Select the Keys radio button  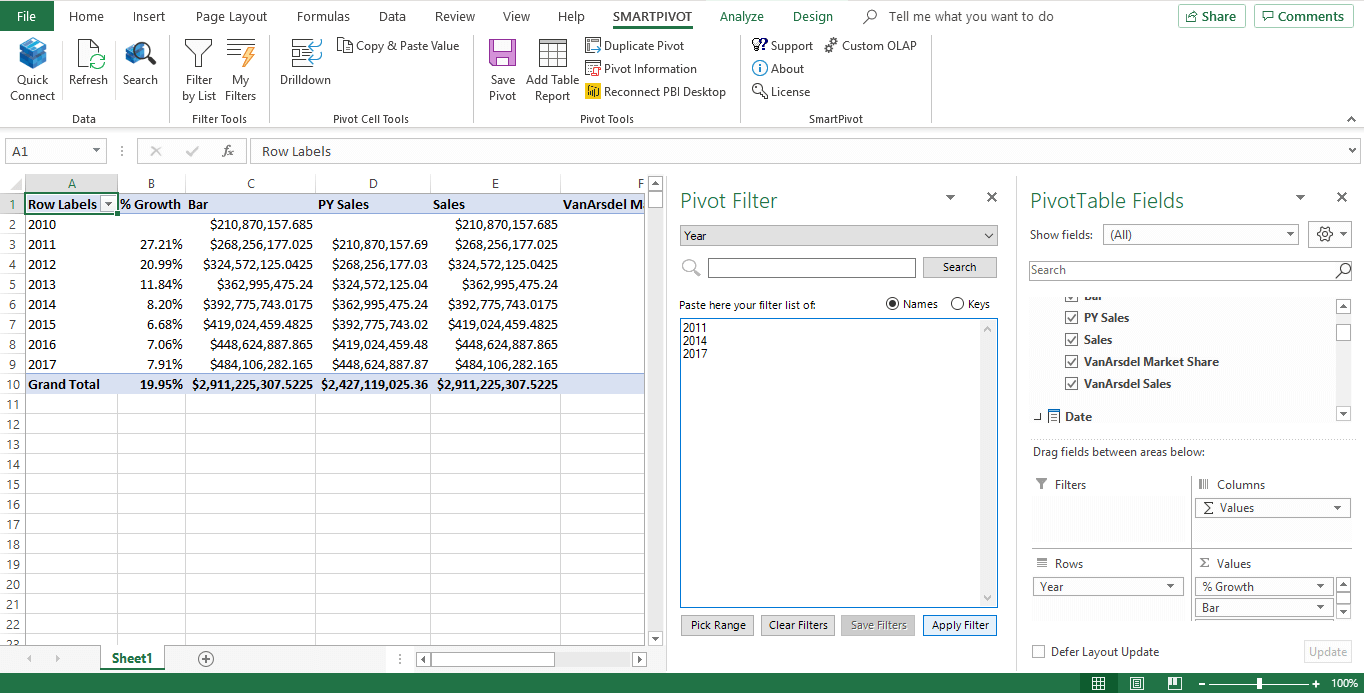pyautogui.click(x=958, y=304)
